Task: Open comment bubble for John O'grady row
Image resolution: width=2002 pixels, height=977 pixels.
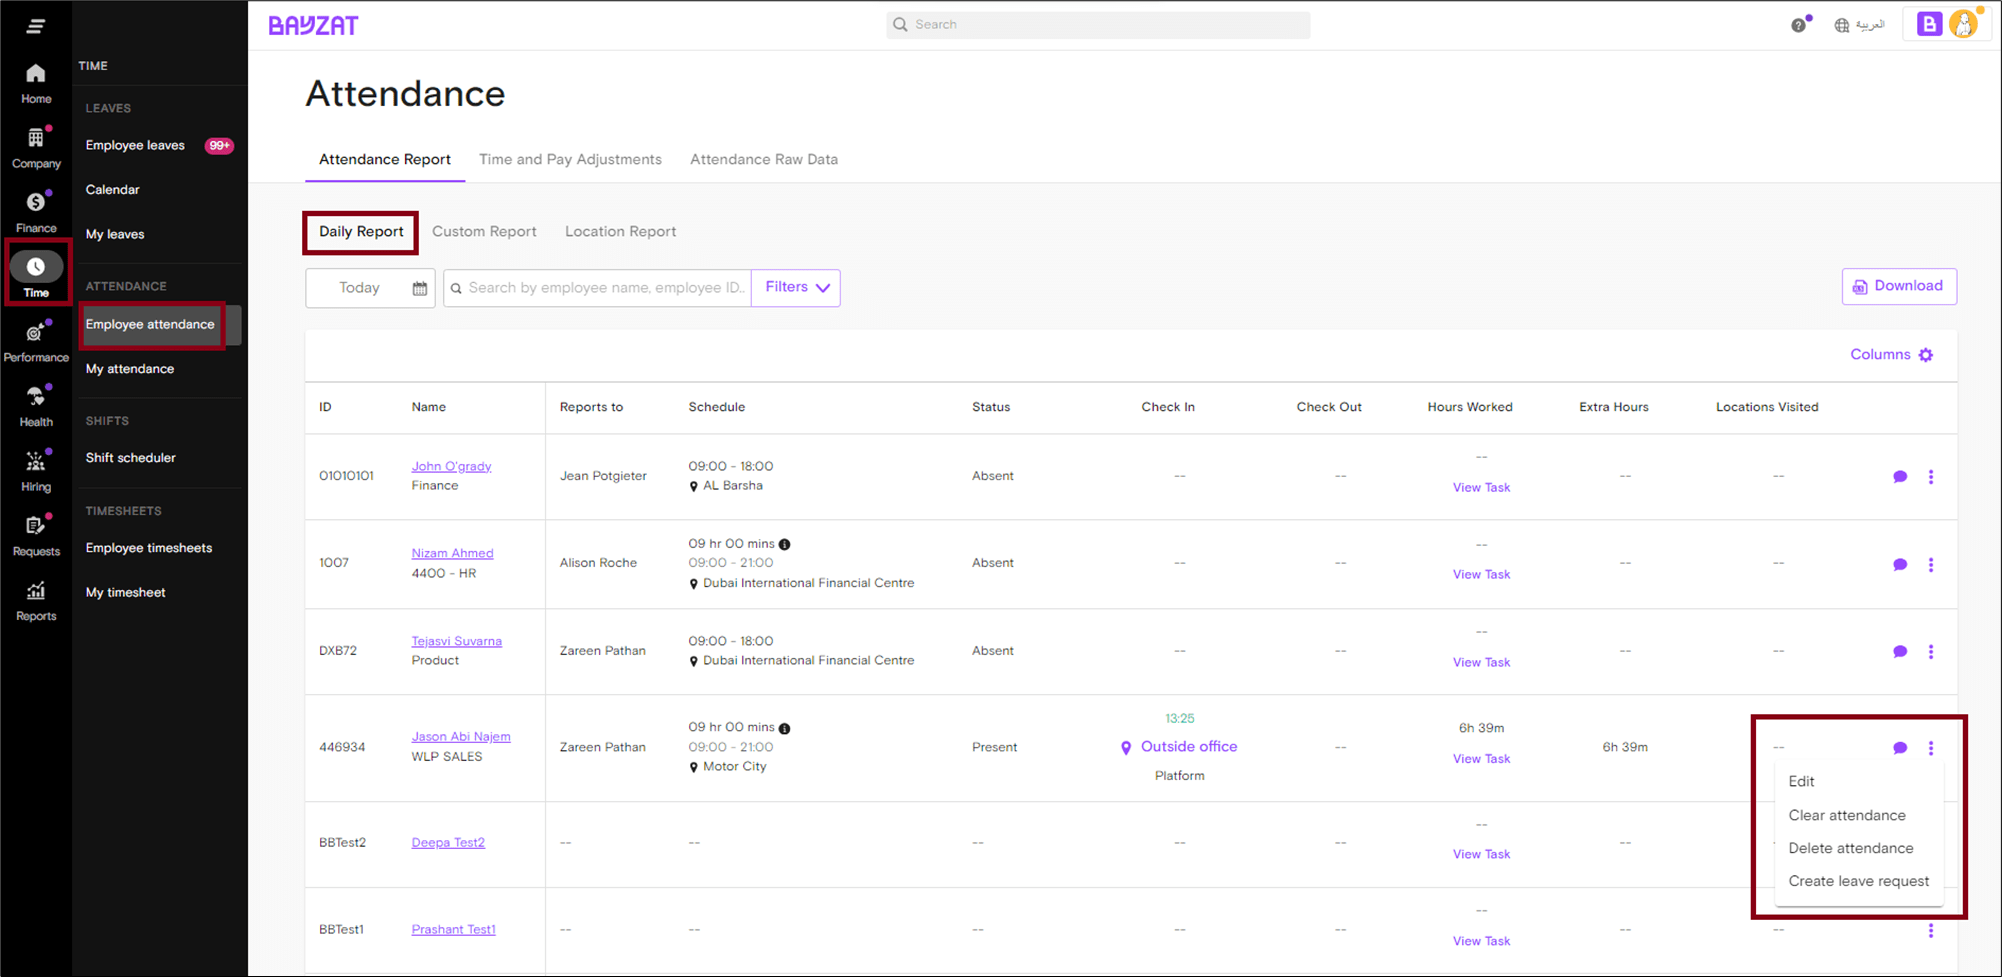Action: tap(1900, 477)
